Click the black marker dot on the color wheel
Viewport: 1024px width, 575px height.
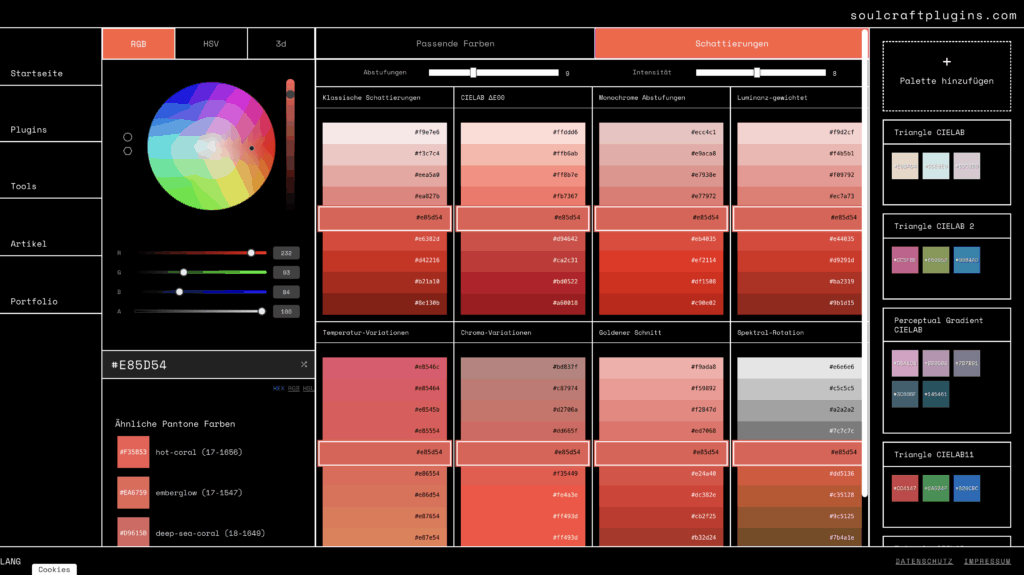click(251, 148)
